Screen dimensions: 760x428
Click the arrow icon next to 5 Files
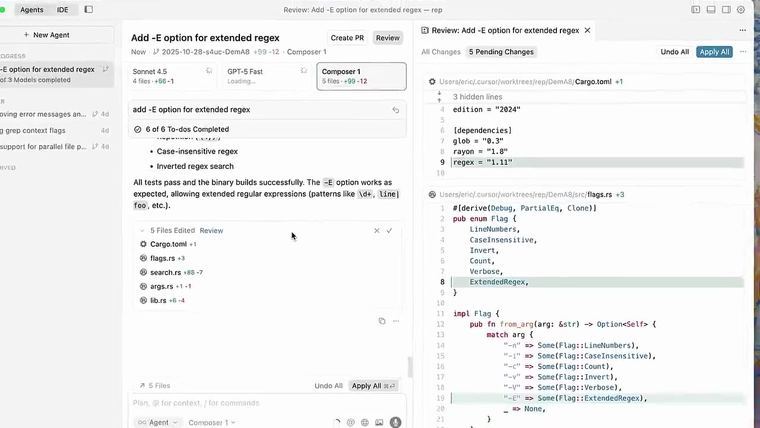click(142, 386)
